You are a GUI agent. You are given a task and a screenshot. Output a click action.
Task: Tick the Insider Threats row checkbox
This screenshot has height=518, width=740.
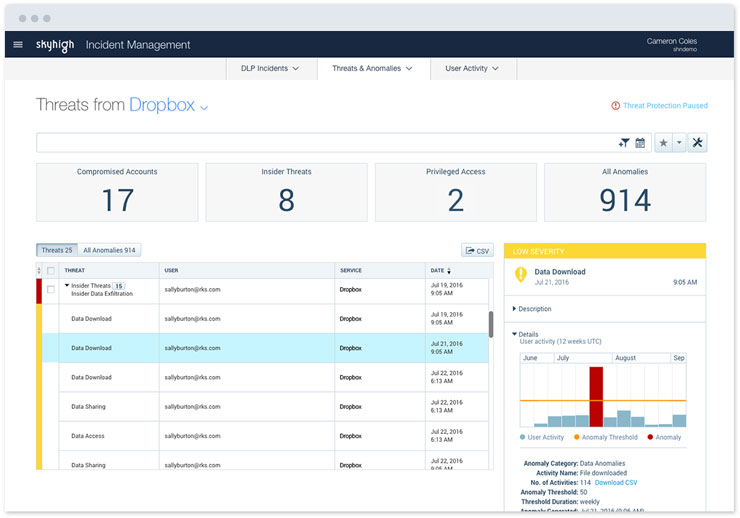pos(50,289)
